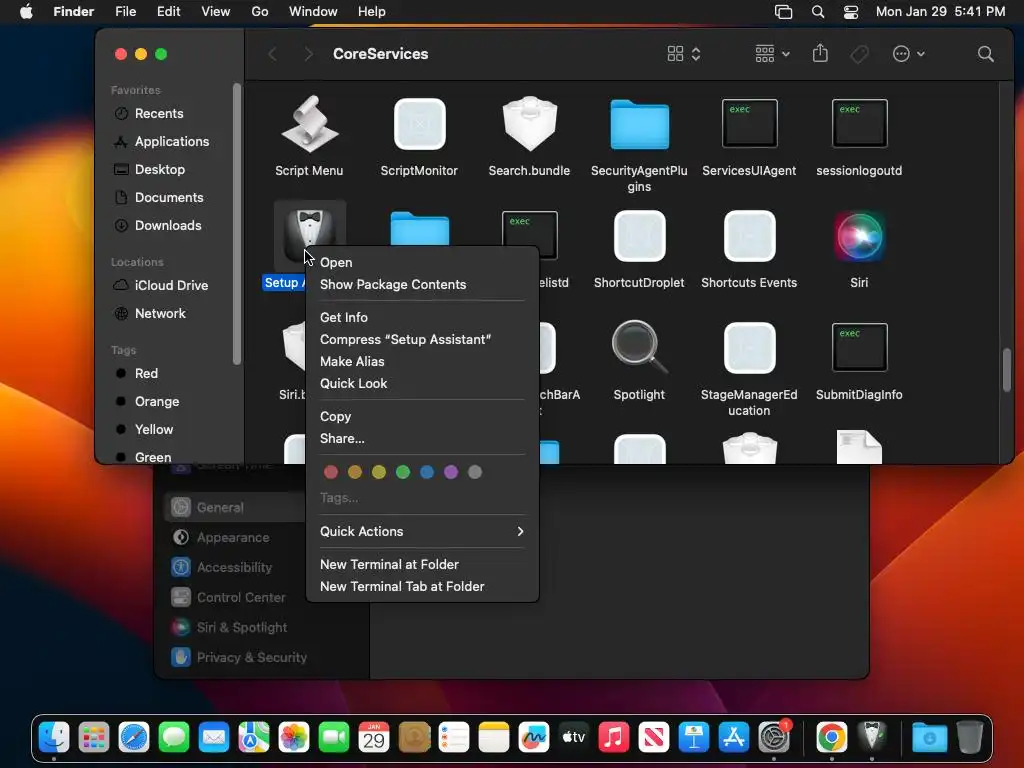Go forward in Finder history

pos(308,54)
